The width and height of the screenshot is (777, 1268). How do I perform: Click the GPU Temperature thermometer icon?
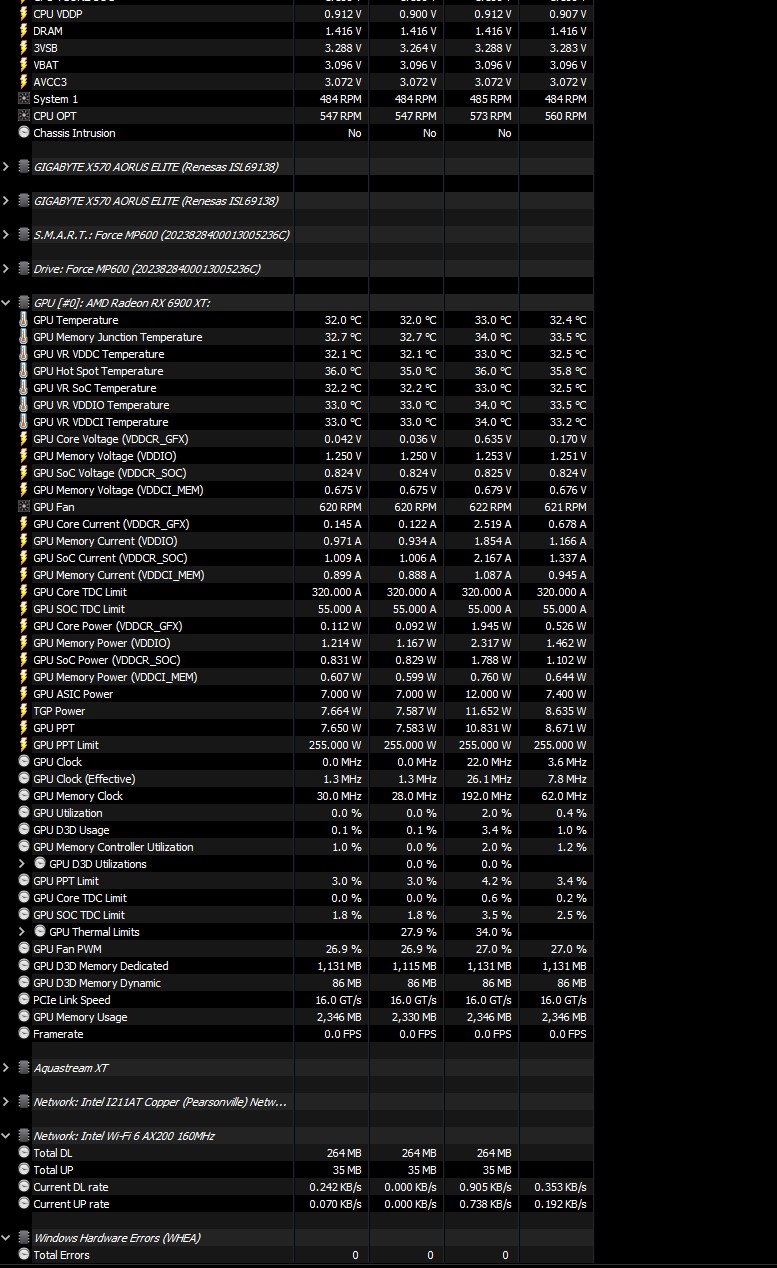(24, 320)
